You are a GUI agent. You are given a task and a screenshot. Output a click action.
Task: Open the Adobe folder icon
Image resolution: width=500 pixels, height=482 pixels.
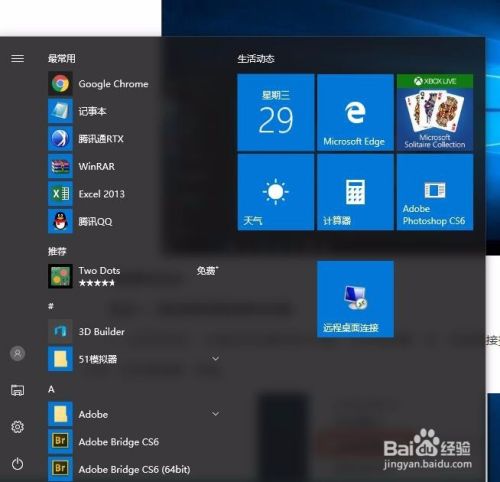click(60, 414)
